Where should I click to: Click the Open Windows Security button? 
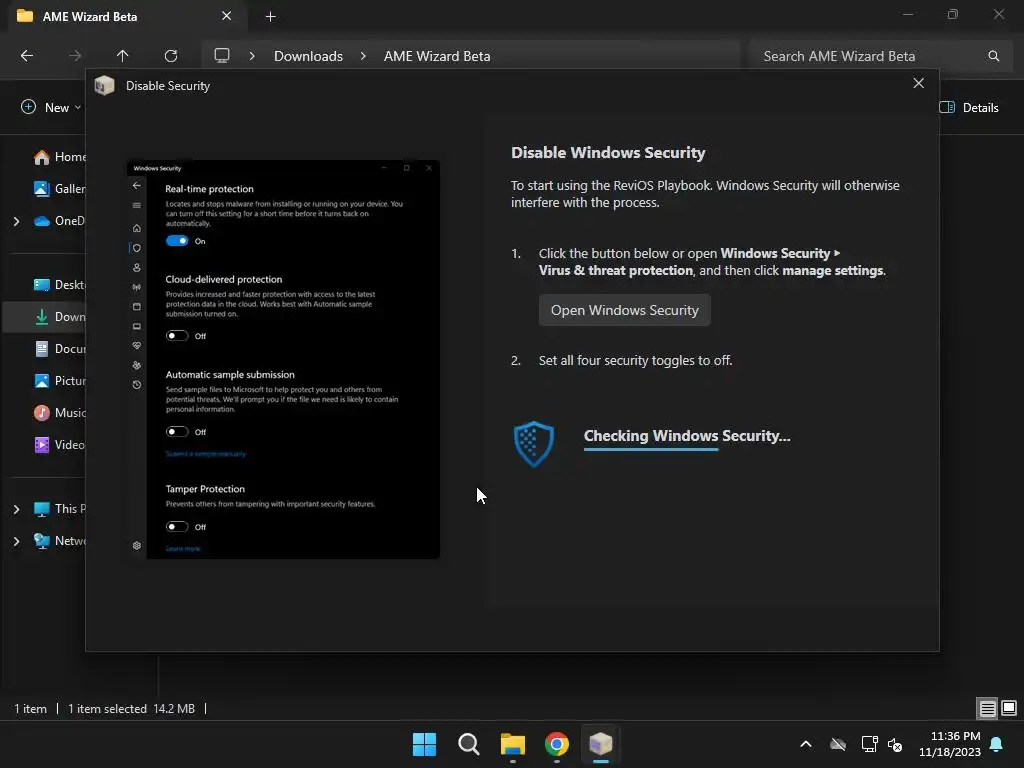tap(624, 310)
